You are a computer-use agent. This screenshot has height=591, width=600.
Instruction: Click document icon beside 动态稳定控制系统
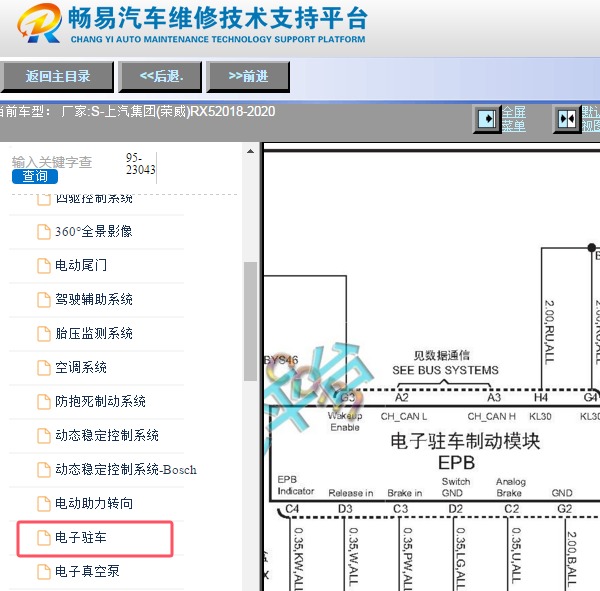(44, 436)
